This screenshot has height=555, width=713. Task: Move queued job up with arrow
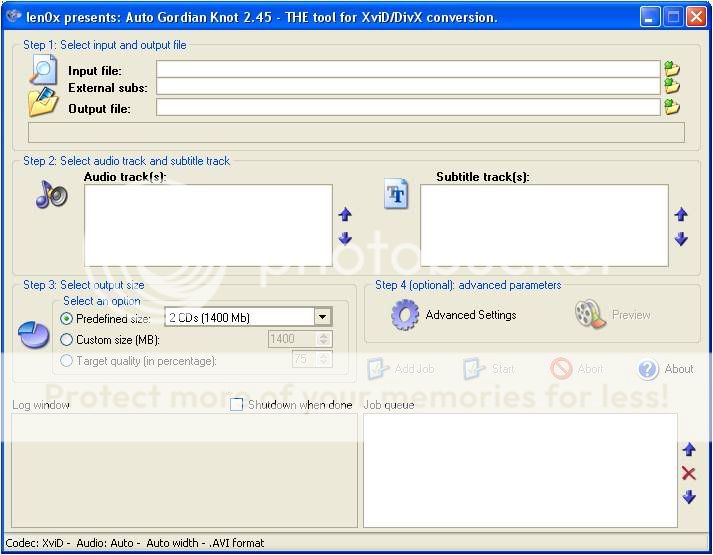pyautogui.click(x=688, y=450)
